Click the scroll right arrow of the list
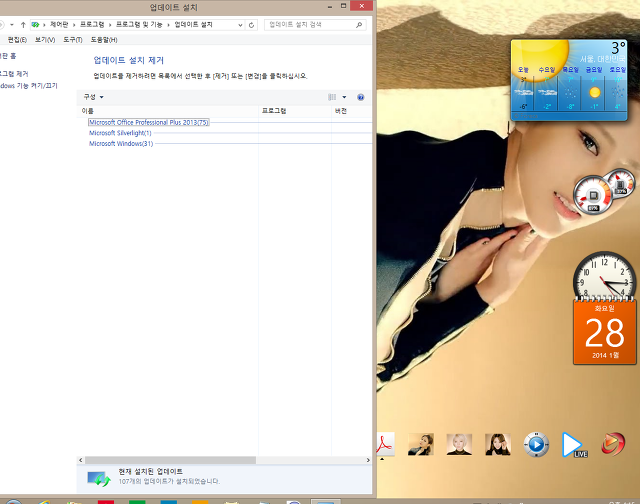The width and height of the screenshot is (640, 504). pos(368,460)
